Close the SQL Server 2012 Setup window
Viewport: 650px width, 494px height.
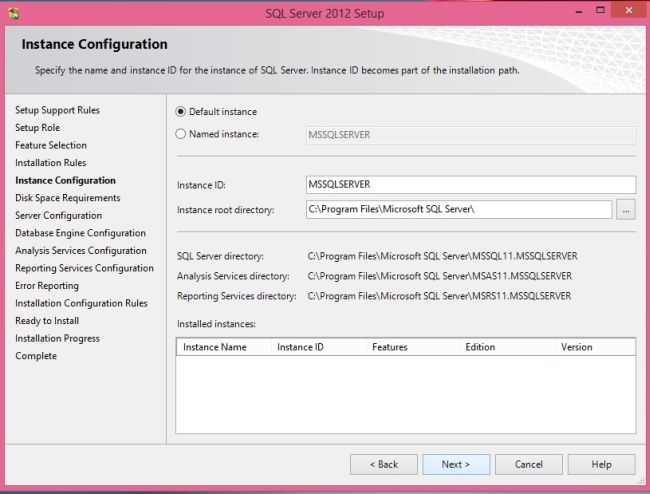pos(629,10)
